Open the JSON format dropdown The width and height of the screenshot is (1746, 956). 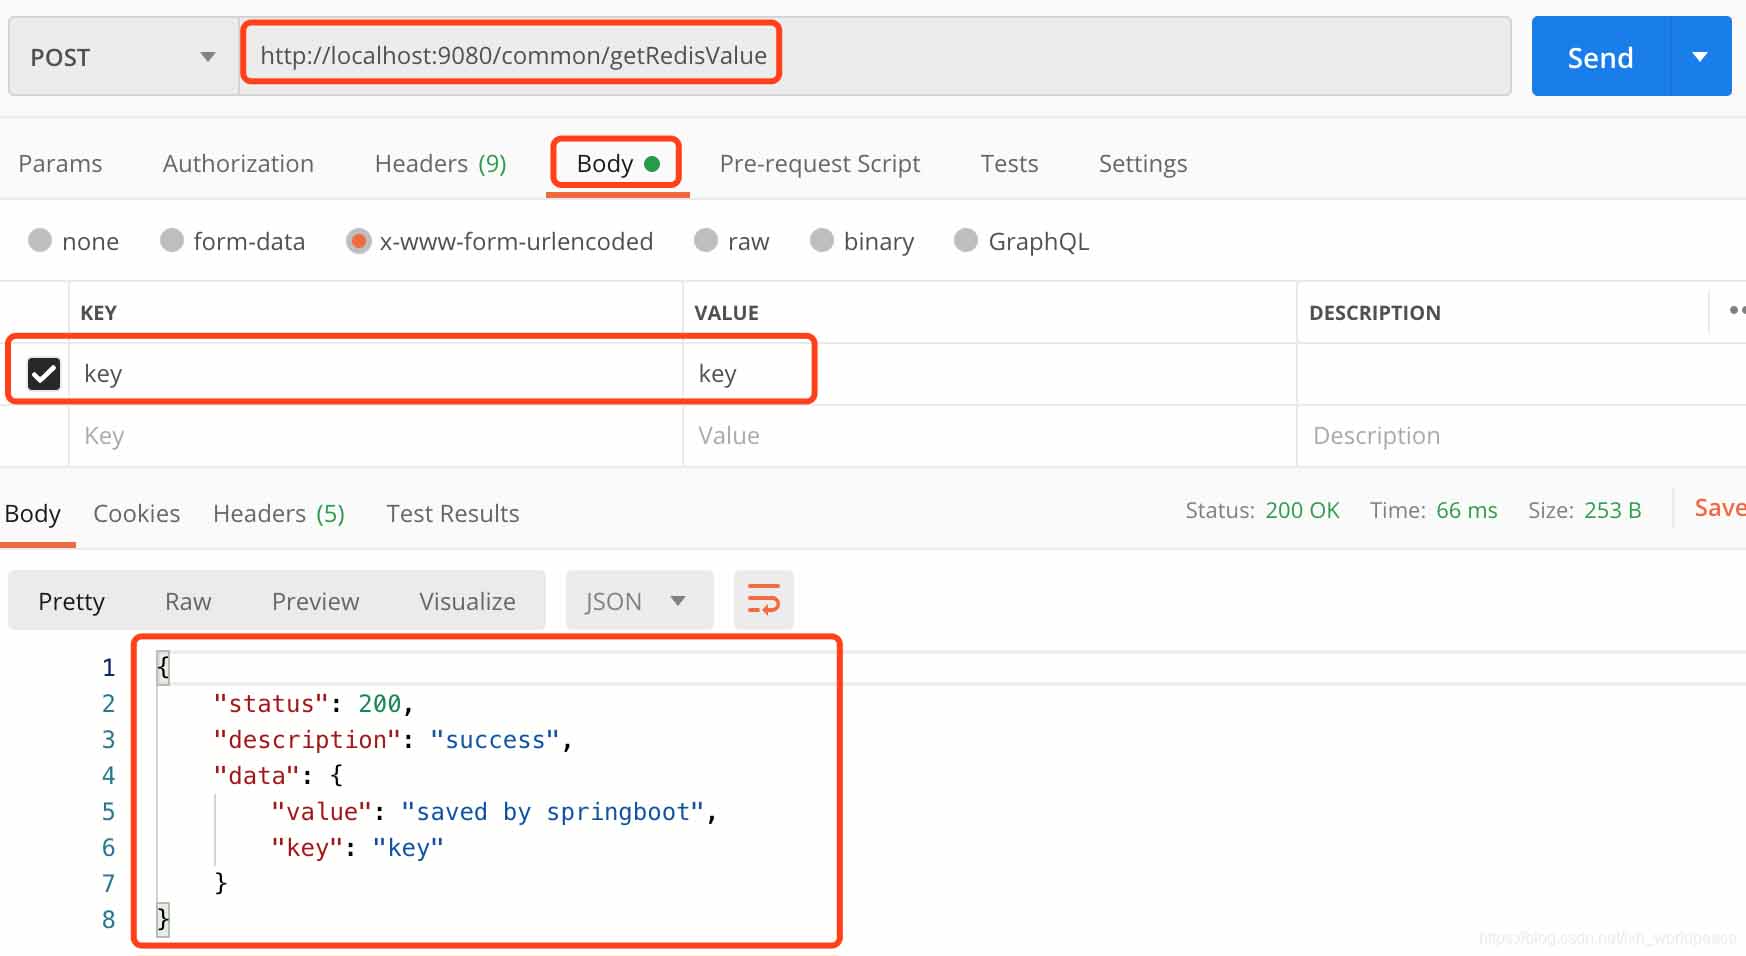pos(638,601)
